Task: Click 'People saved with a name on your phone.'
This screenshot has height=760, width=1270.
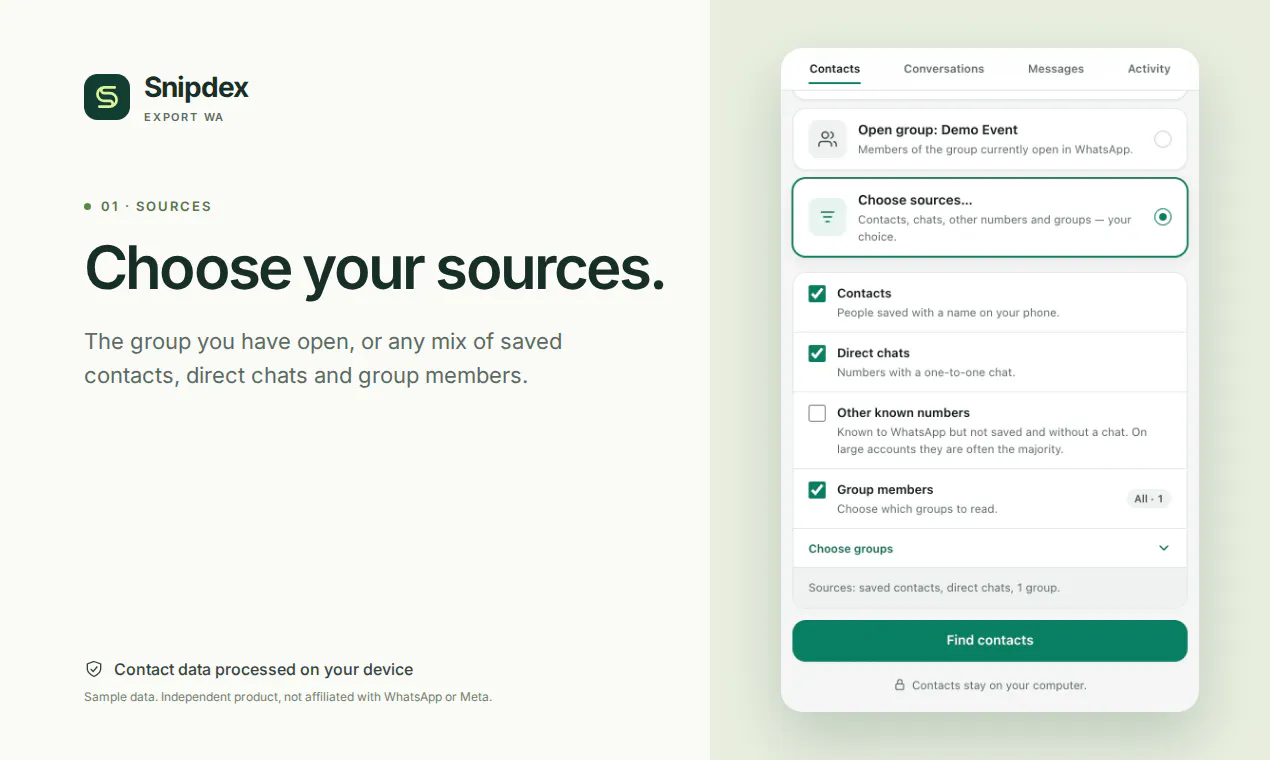Action: [948, 313]
